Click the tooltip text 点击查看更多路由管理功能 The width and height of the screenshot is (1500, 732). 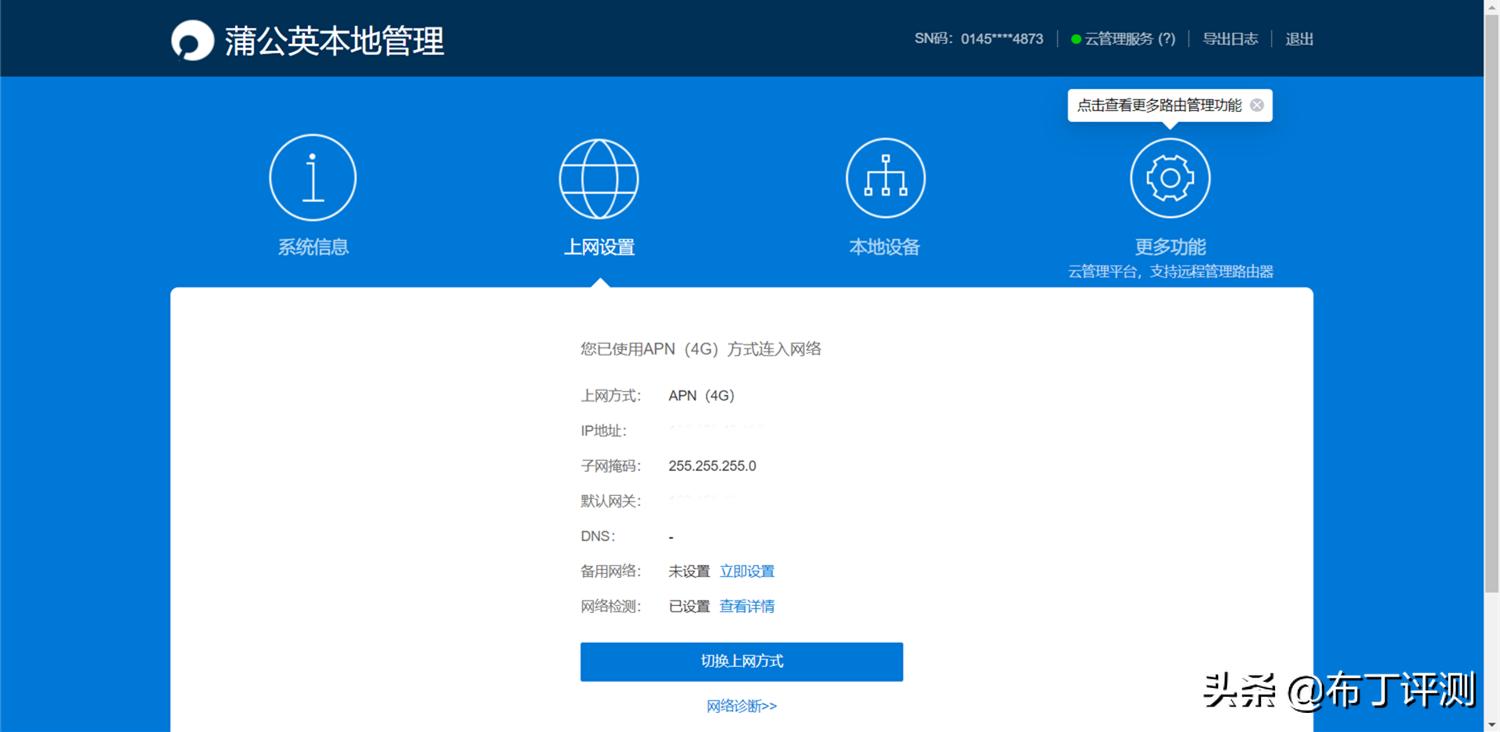[1160, 104]
